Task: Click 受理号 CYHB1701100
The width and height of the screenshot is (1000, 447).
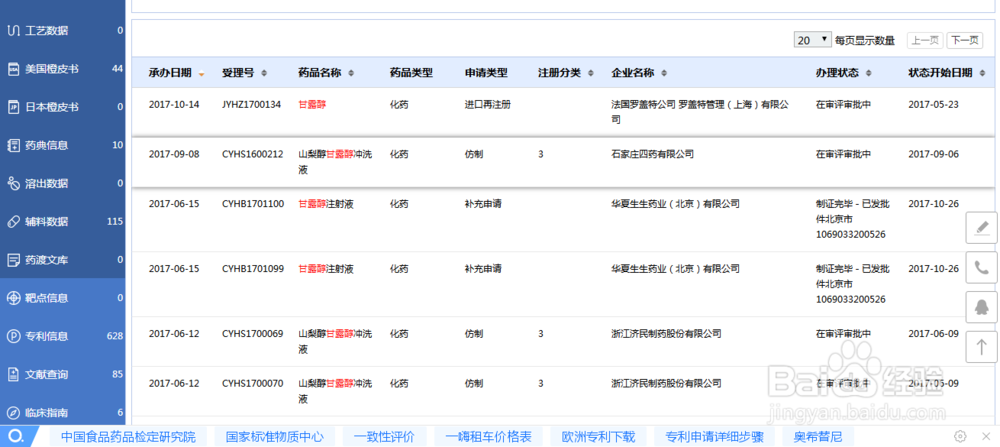Action: click(x=253, y=204)
